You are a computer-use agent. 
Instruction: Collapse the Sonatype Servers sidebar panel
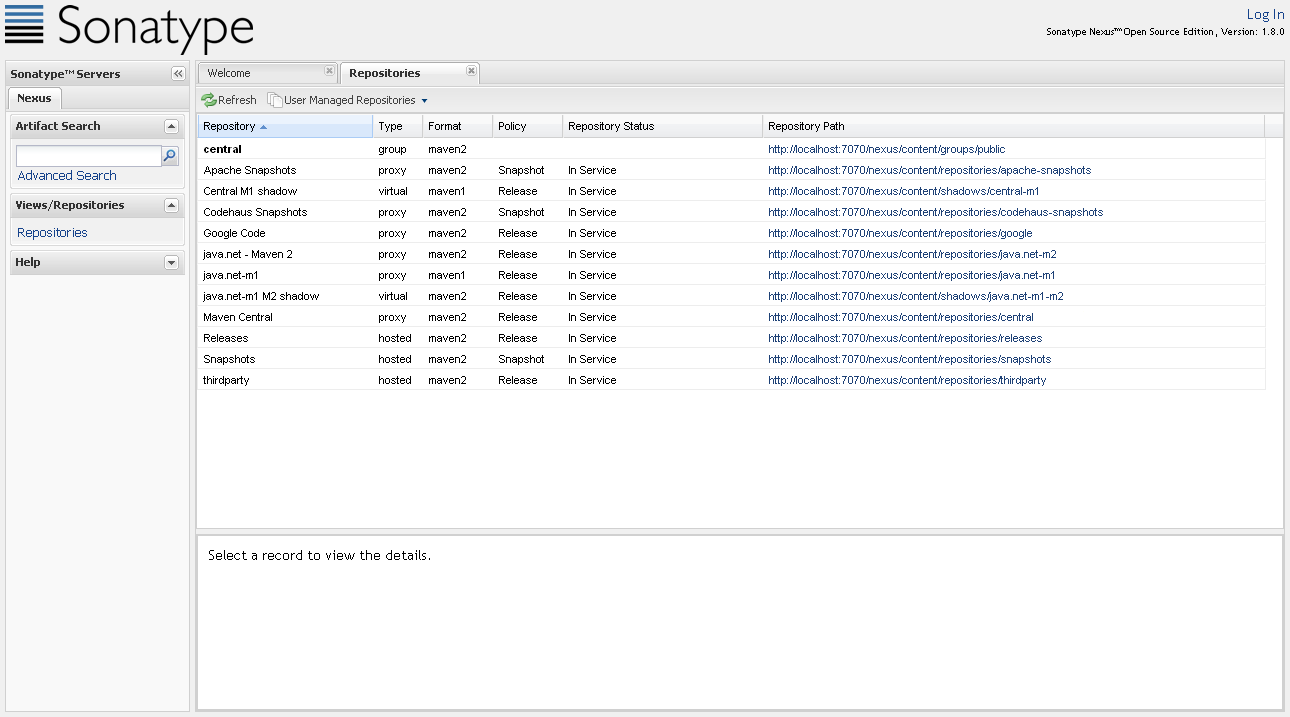coord(178,74)
